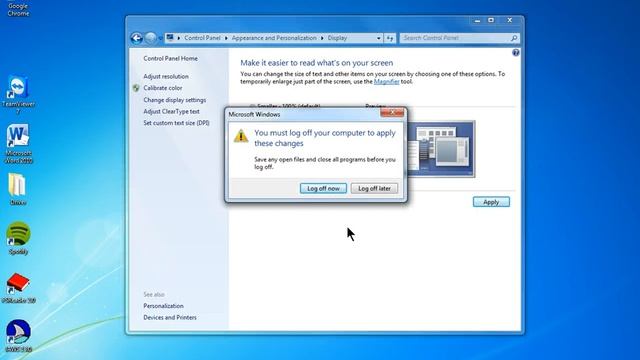Click the warning triangle icon in dialog
This screenshot has width=640, height=360.
tap(241, 136)
